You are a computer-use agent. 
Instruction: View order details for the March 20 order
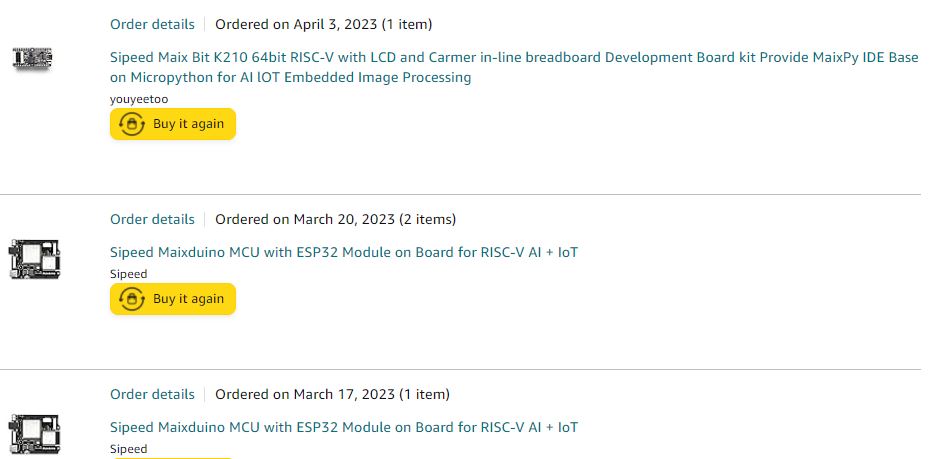pyautogui.click(x=152, y=220)
